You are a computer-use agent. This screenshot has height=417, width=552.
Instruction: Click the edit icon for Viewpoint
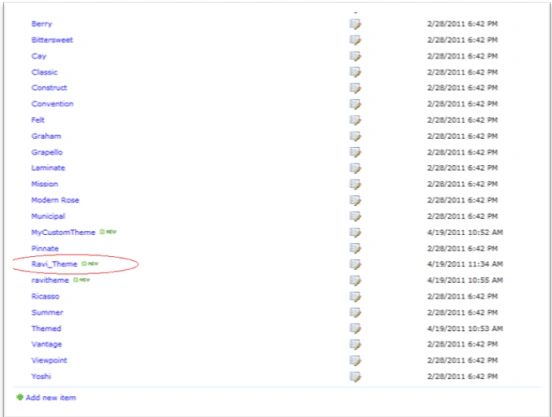click(355, 360)
